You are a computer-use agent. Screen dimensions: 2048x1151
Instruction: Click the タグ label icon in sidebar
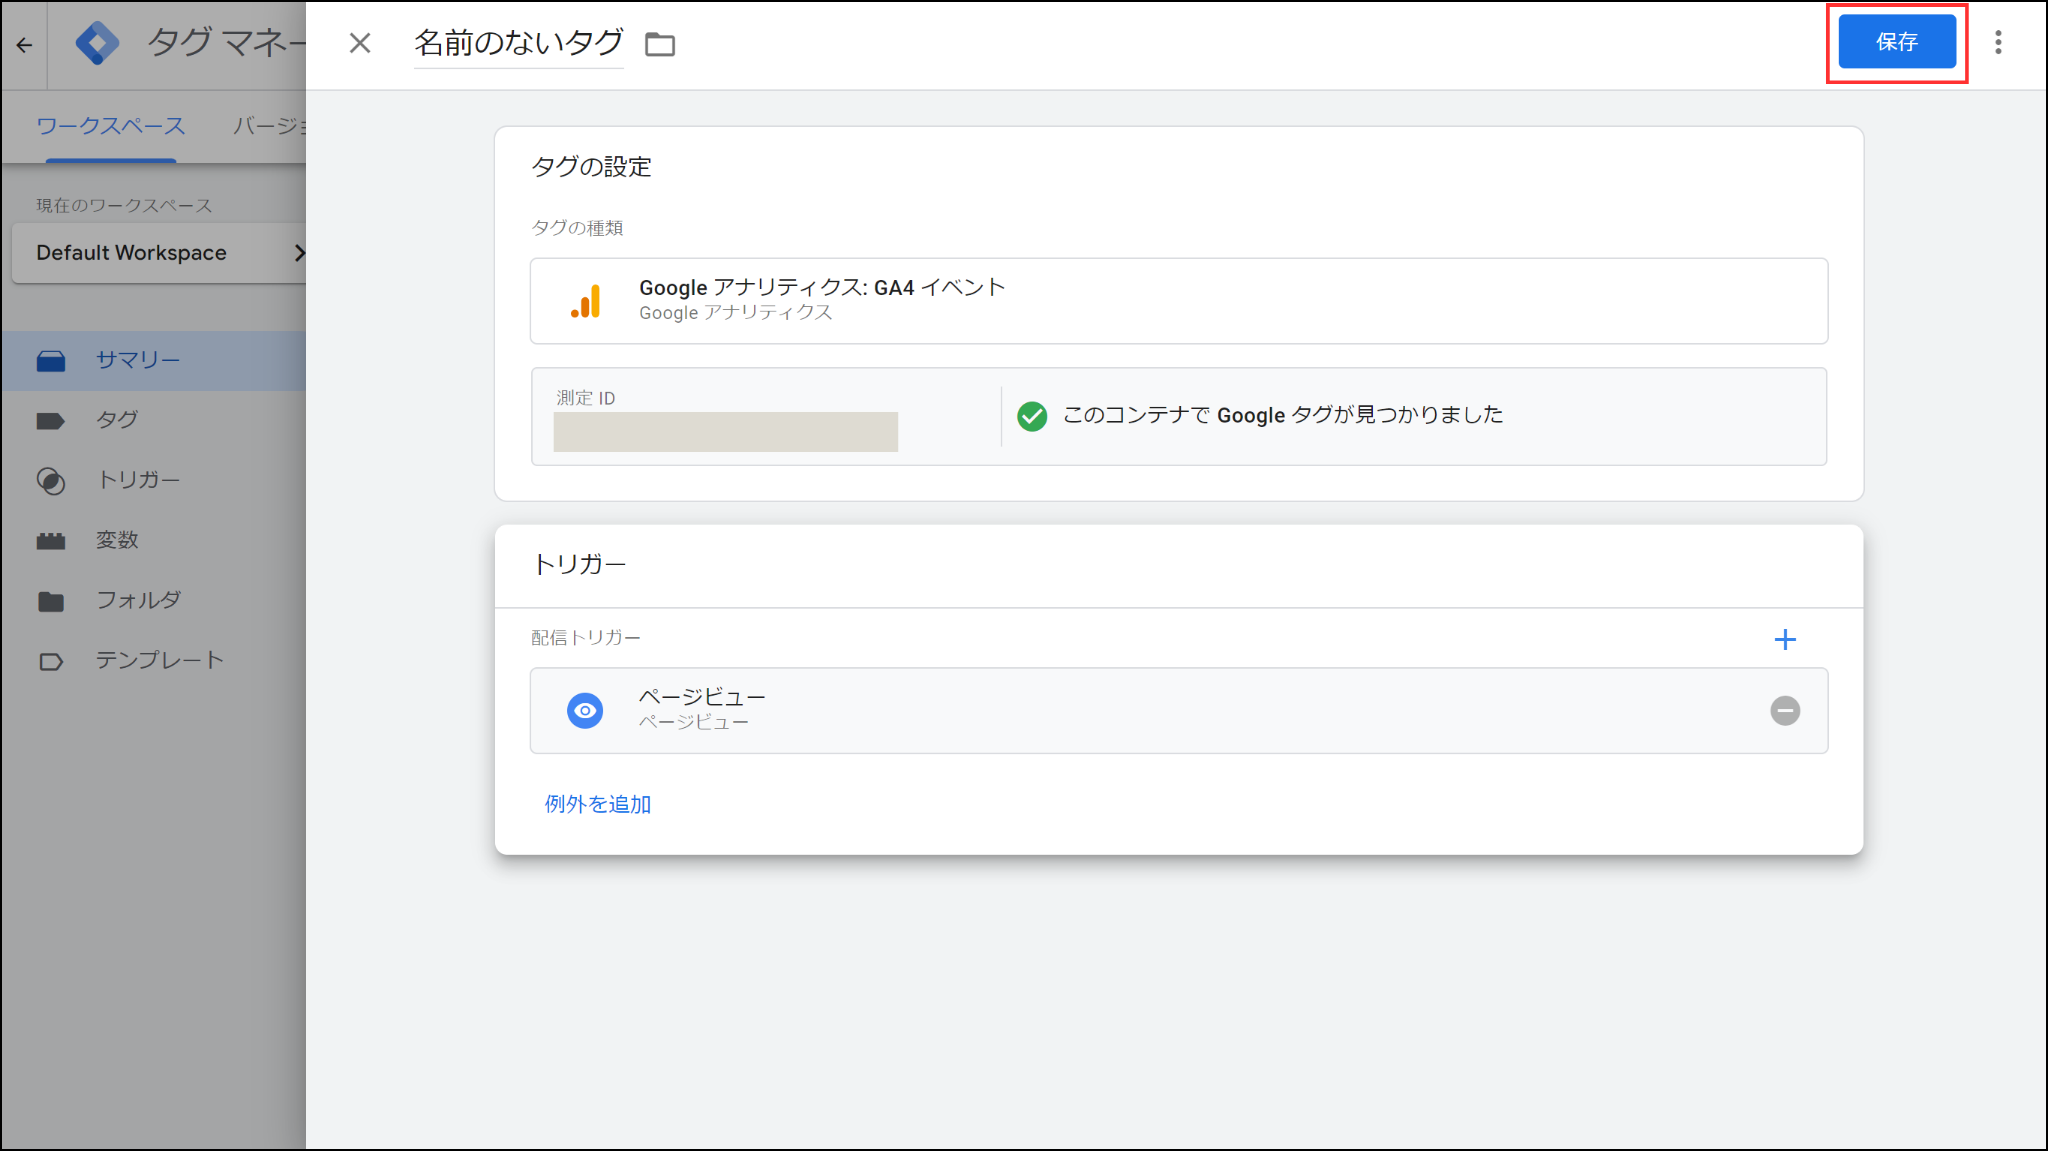click(x=51, y=421)
